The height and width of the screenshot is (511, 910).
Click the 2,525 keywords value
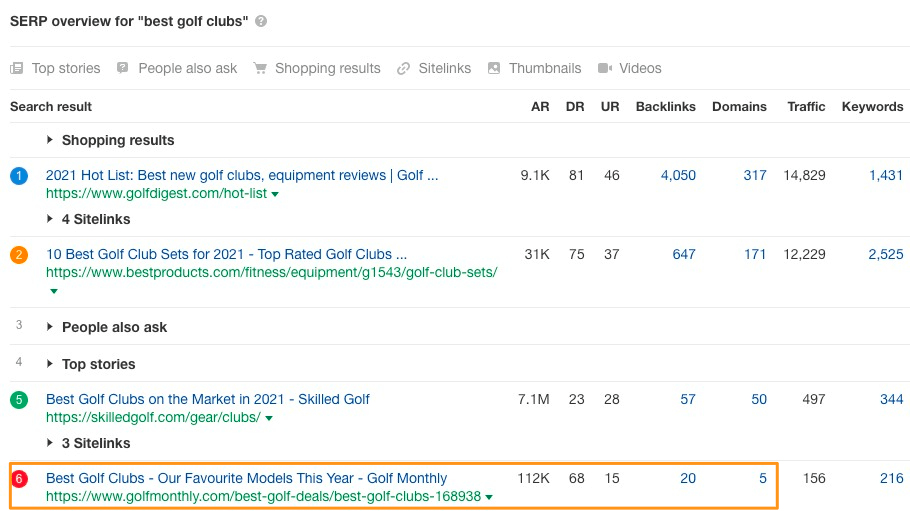pos(886,254)
